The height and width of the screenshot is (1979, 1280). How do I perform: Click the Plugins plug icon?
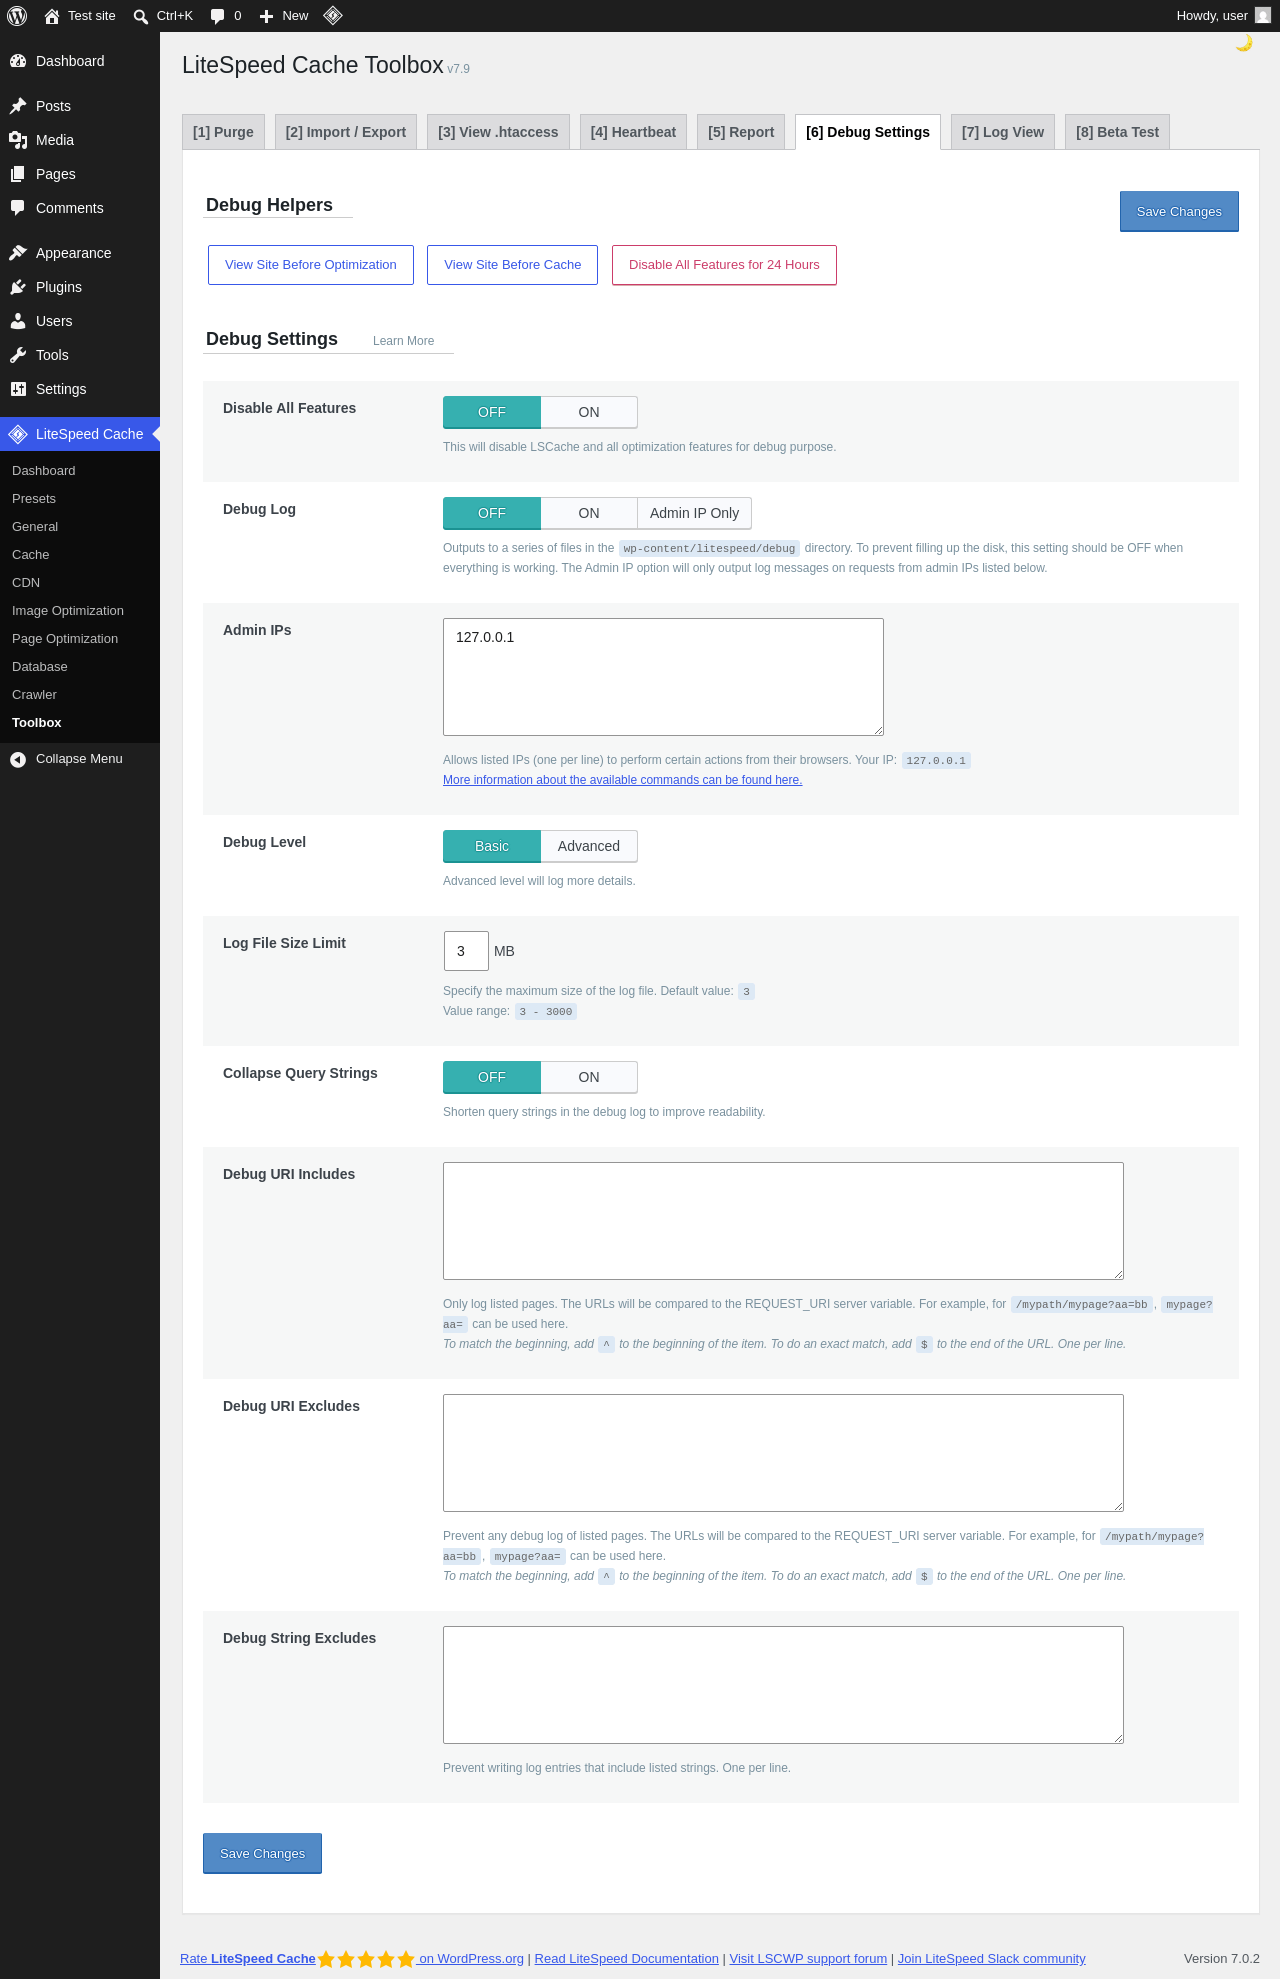tap(18, 287)
